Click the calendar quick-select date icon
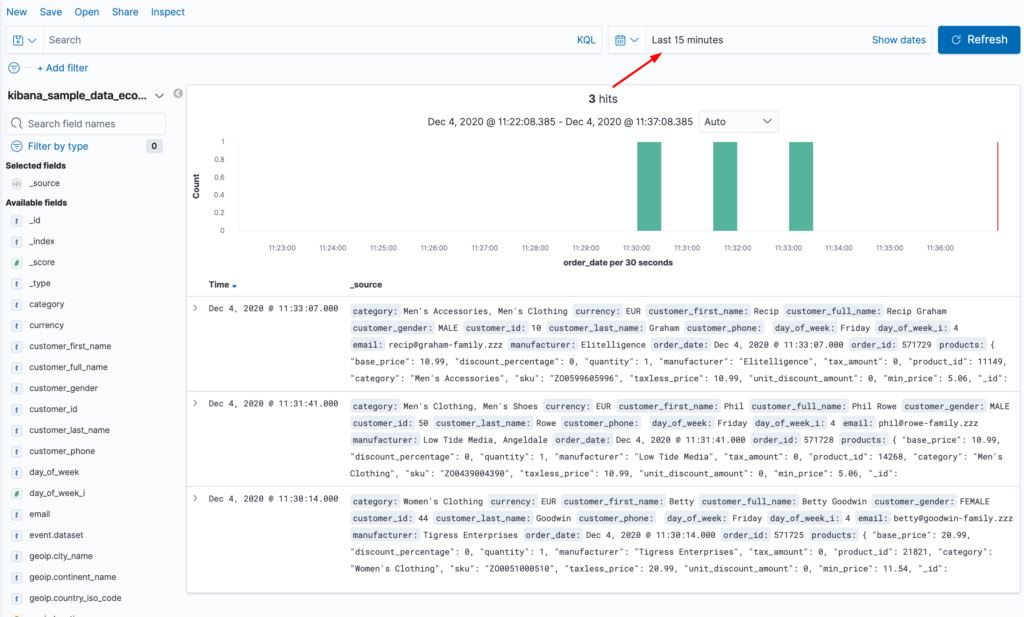The image size is (1024, 617). (626, 40)
